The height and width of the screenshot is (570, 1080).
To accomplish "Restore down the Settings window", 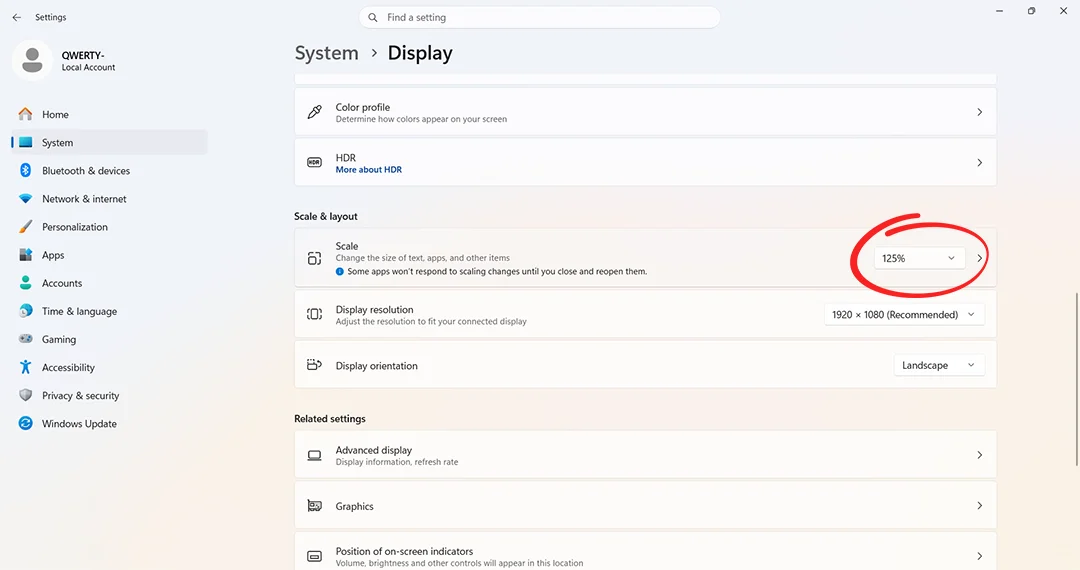I will (x=1031, y=11).
